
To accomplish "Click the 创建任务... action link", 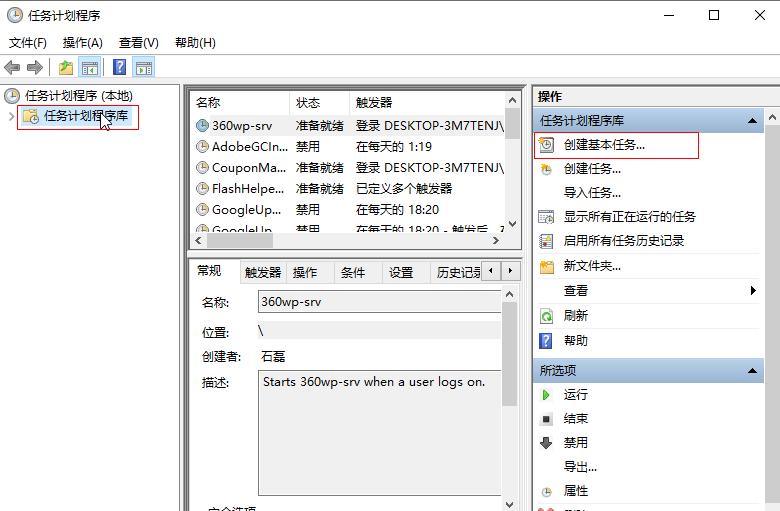I will click(592, 169).
